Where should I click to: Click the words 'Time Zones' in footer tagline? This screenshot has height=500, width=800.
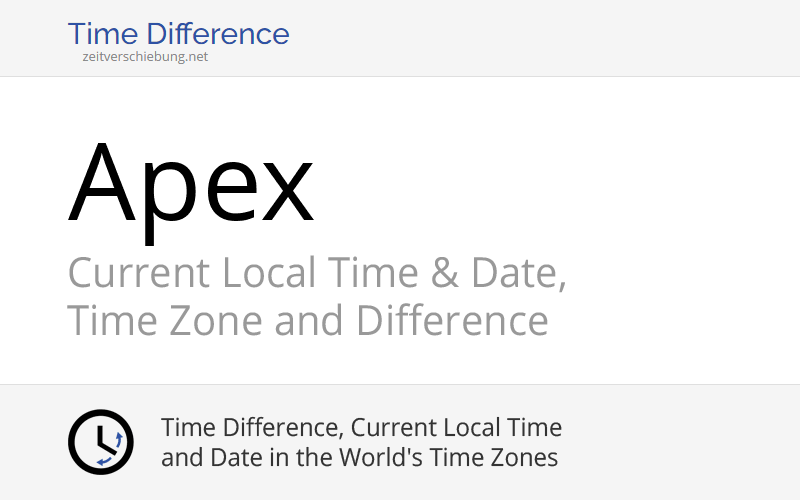point(493,457)
